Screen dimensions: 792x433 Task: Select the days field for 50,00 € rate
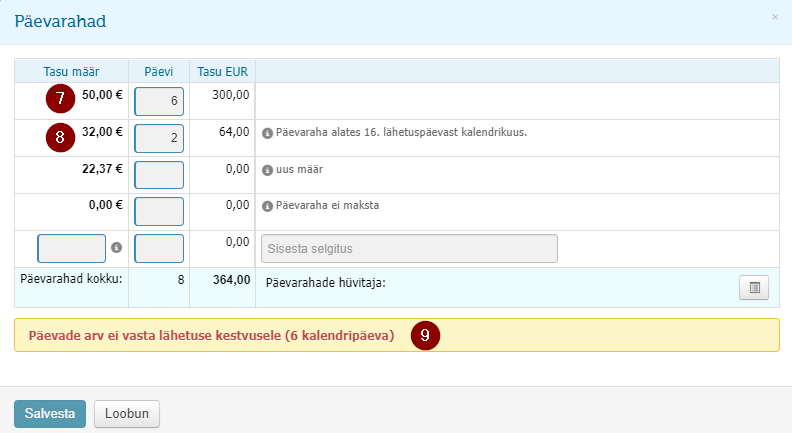pyautogui.click(x=159, y=101)
